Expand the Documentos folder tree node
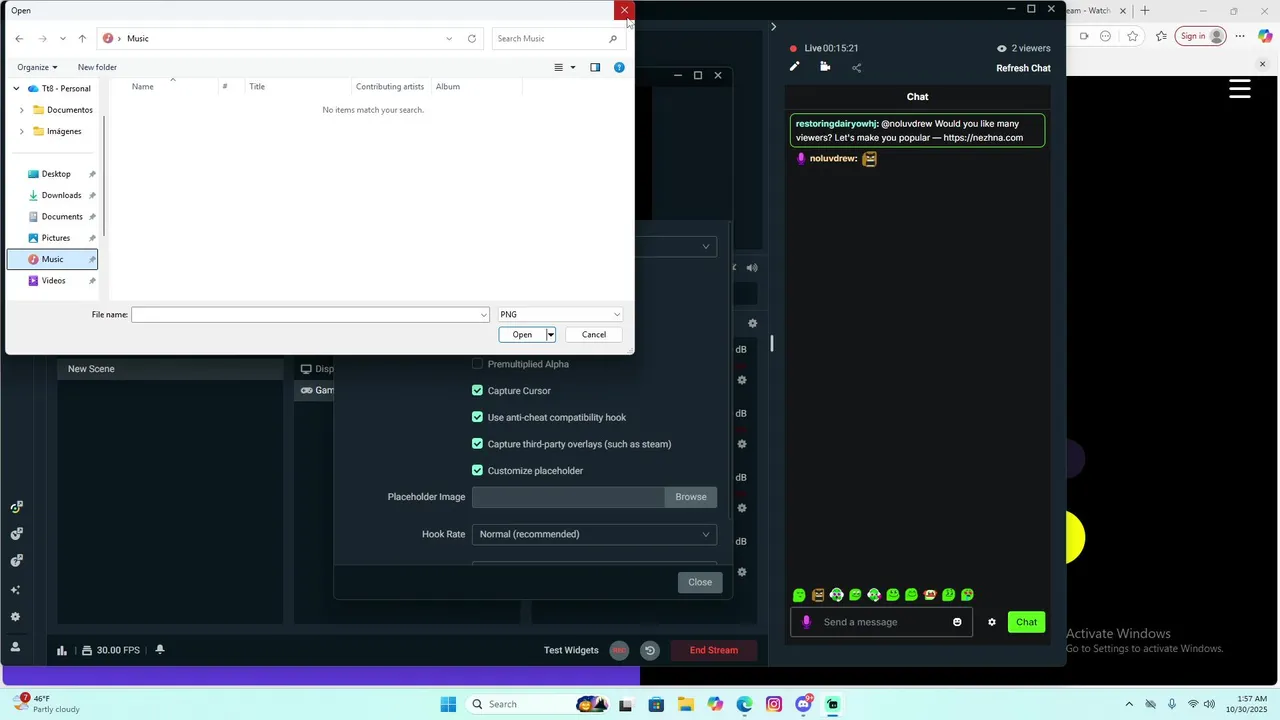This screenshot has height=720, width=1280. (22, 110)
